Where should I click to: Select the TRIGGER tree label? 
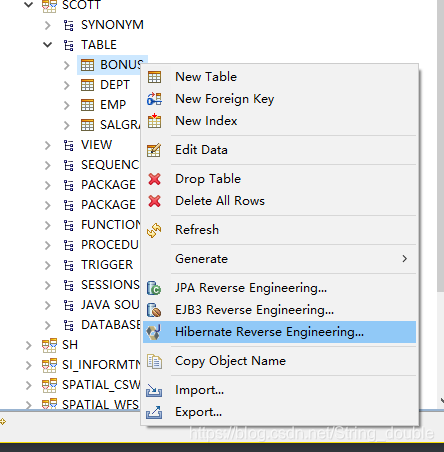(107, 265)
